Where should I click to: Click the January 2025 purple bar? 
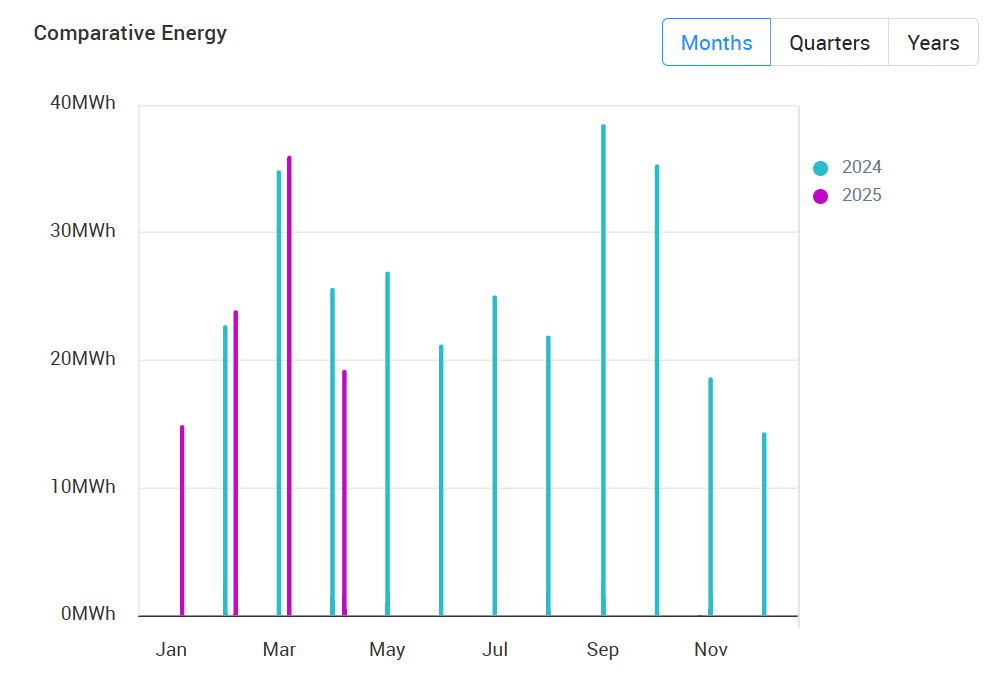point(182,520)
